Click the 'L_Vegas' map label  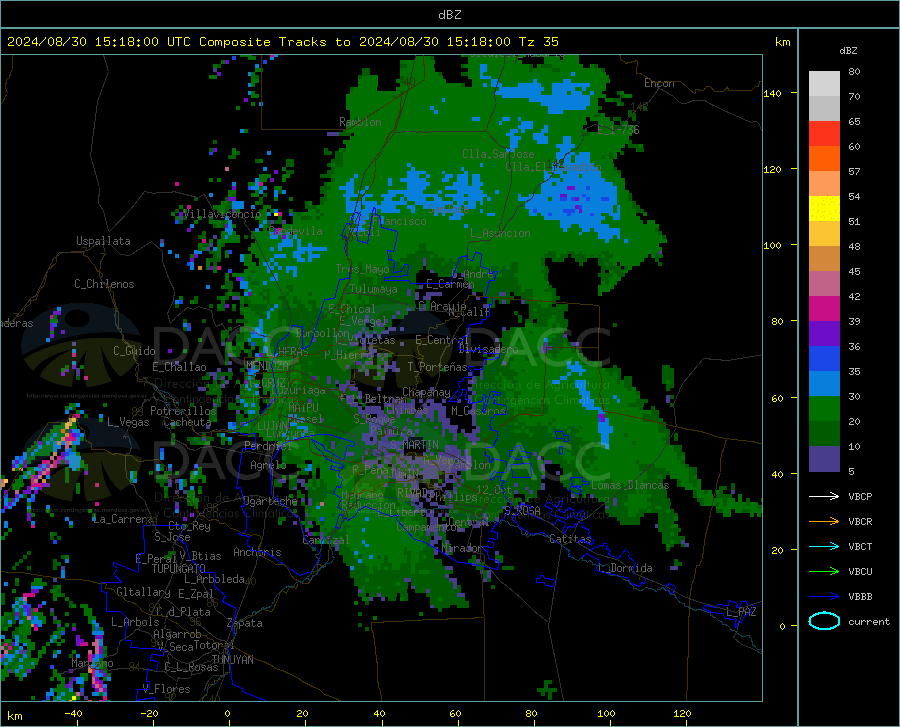click(128, 422)
